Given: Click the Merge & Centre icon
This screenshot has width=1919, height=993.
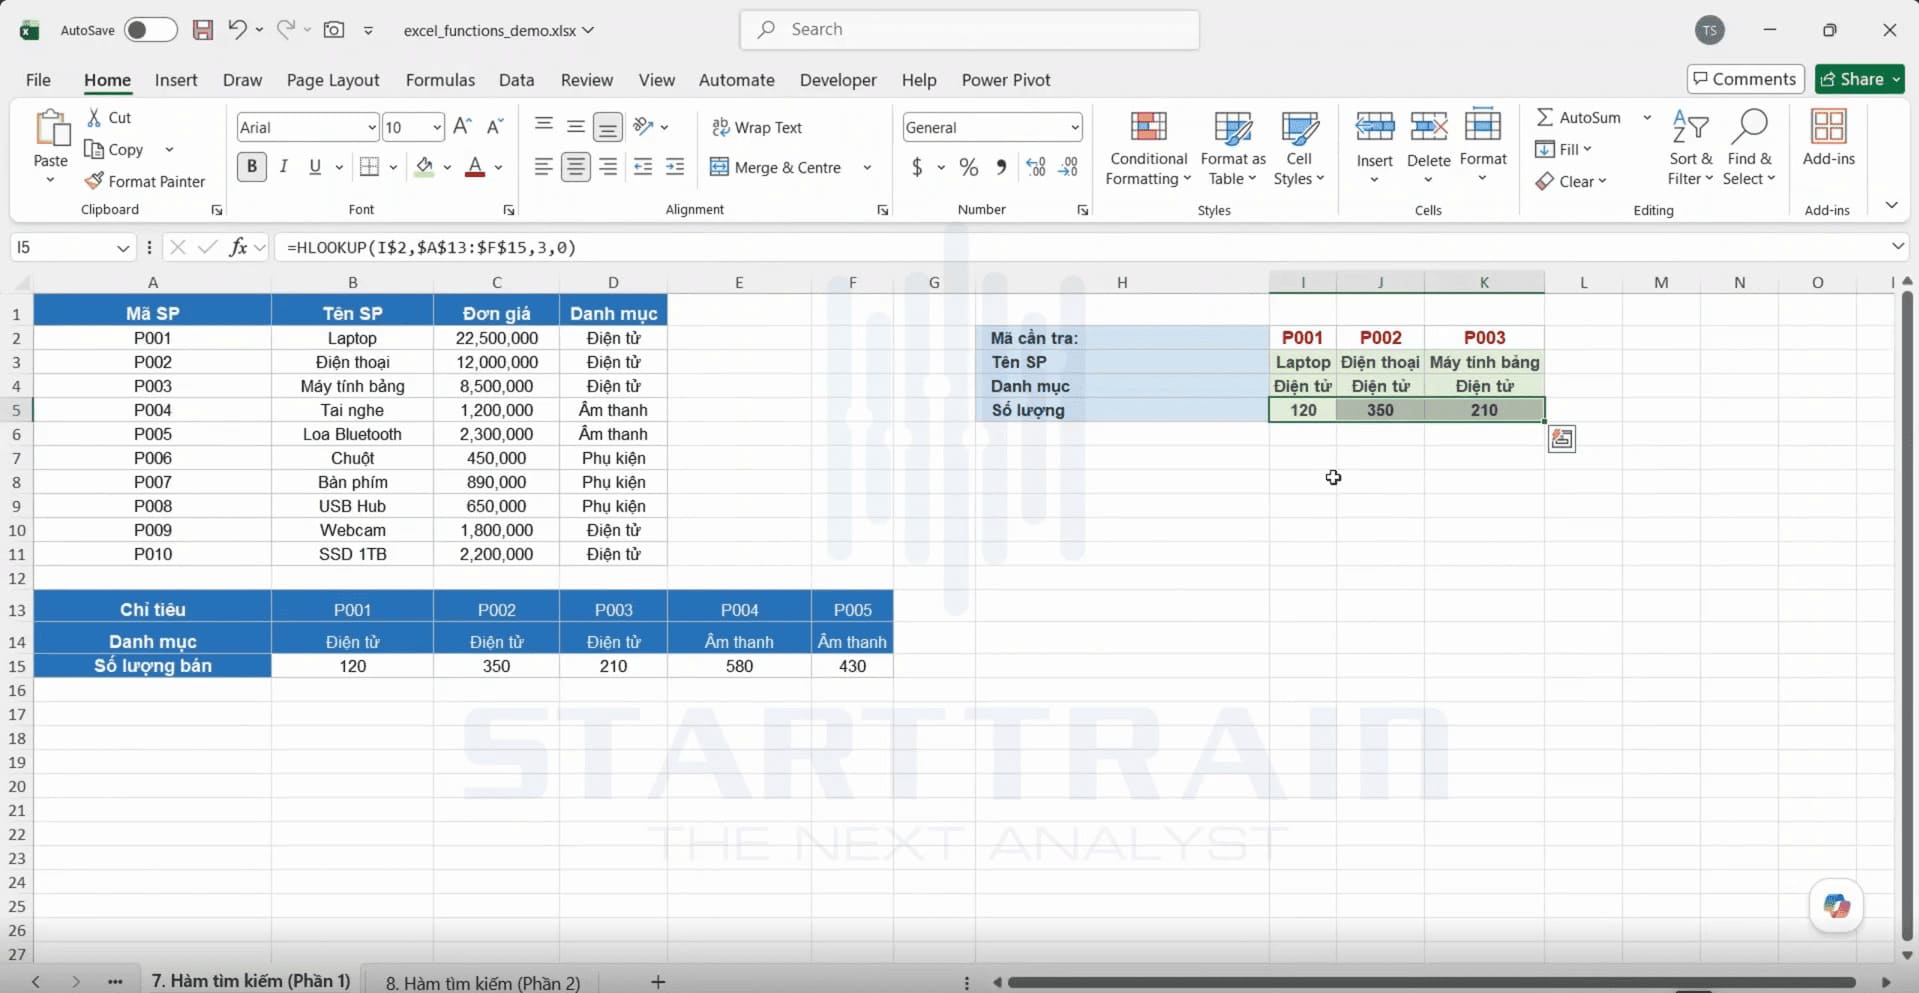Looking at the screenshot, I should point(719,167).
